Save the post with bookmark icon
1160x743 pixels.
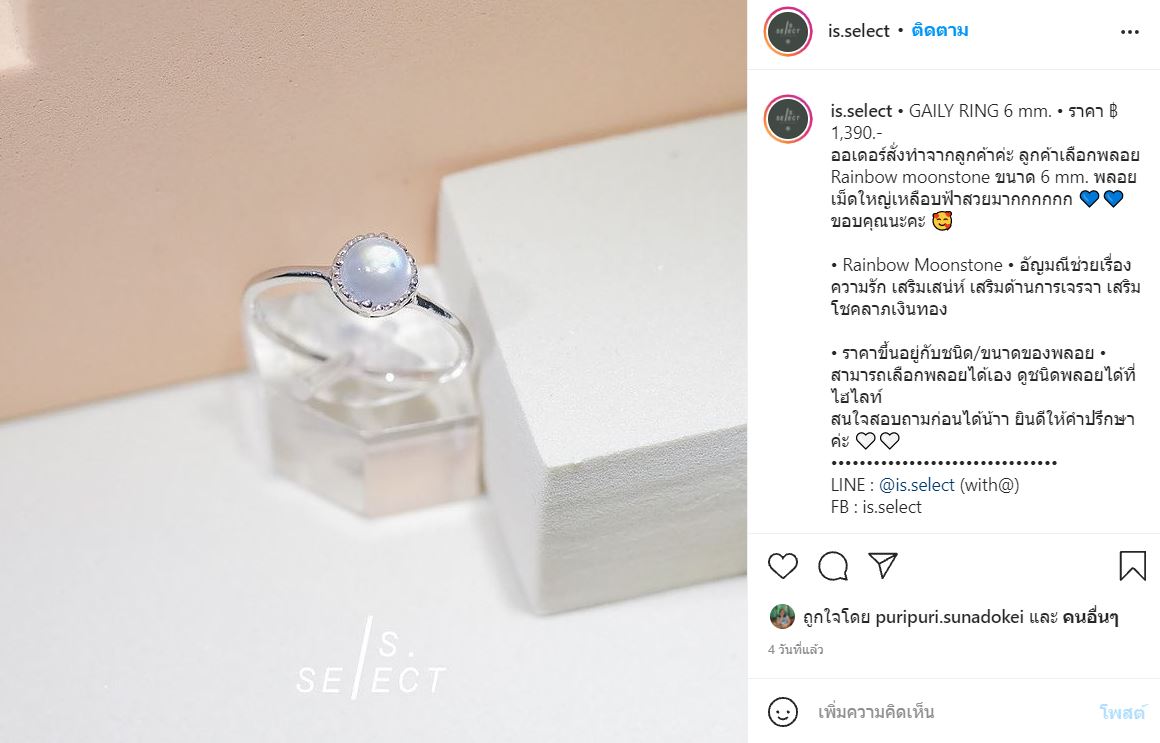(x=1132, y=566)
